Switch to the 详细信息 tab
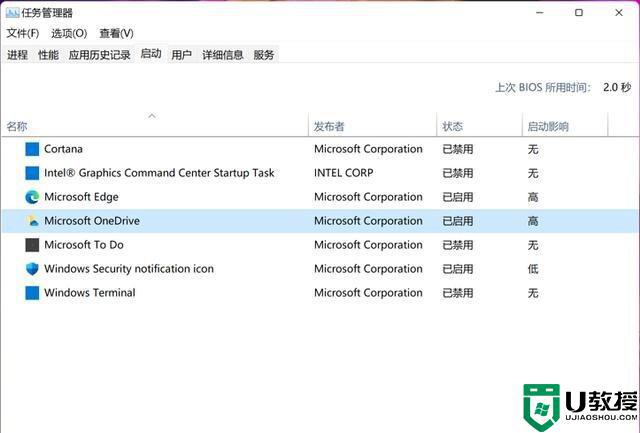Image resolution: width=640 pixels, height=433 pixels. [222, 55]
